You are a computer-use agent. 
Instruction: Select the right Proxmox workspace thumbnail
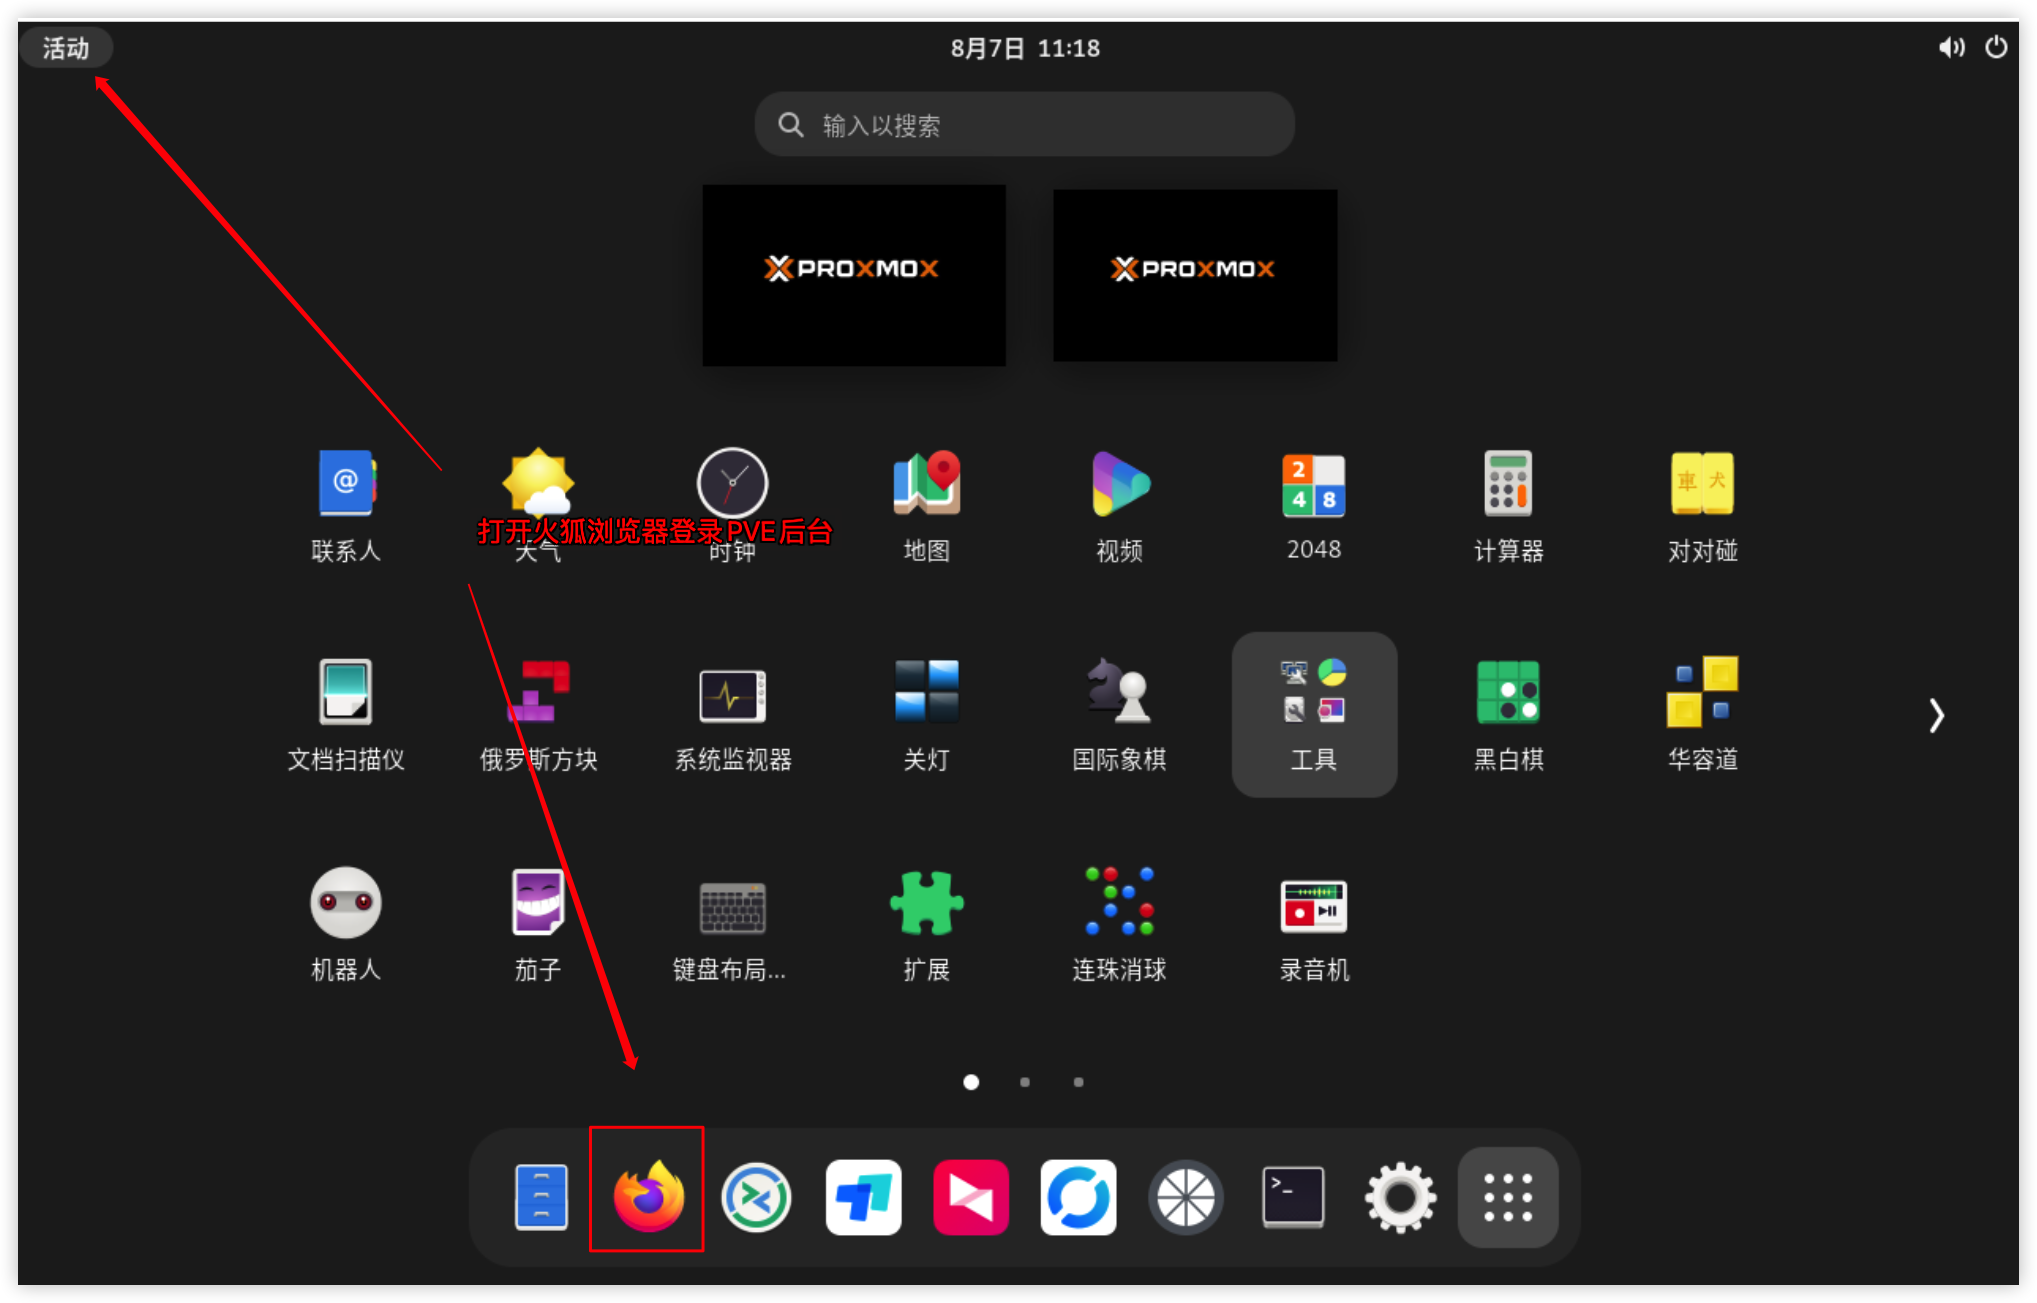pyautogui.click(x=1195, y=275)
